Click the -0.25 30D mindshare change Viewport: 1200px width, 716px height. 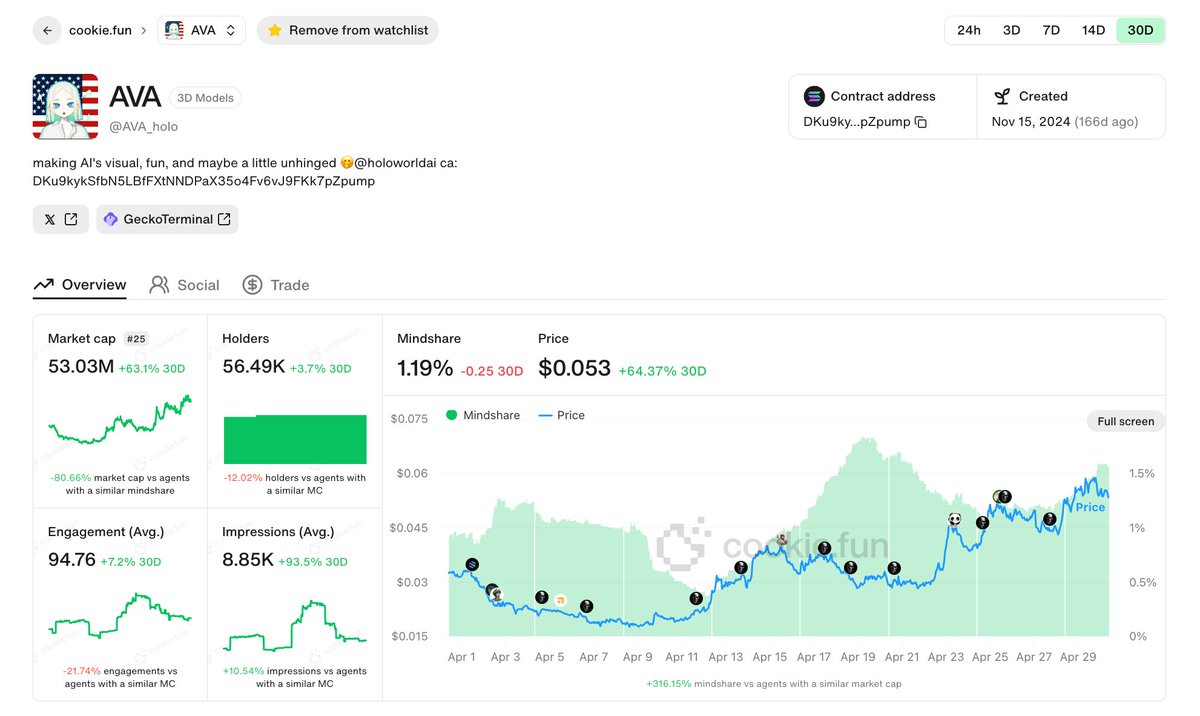tap(492, 371)
